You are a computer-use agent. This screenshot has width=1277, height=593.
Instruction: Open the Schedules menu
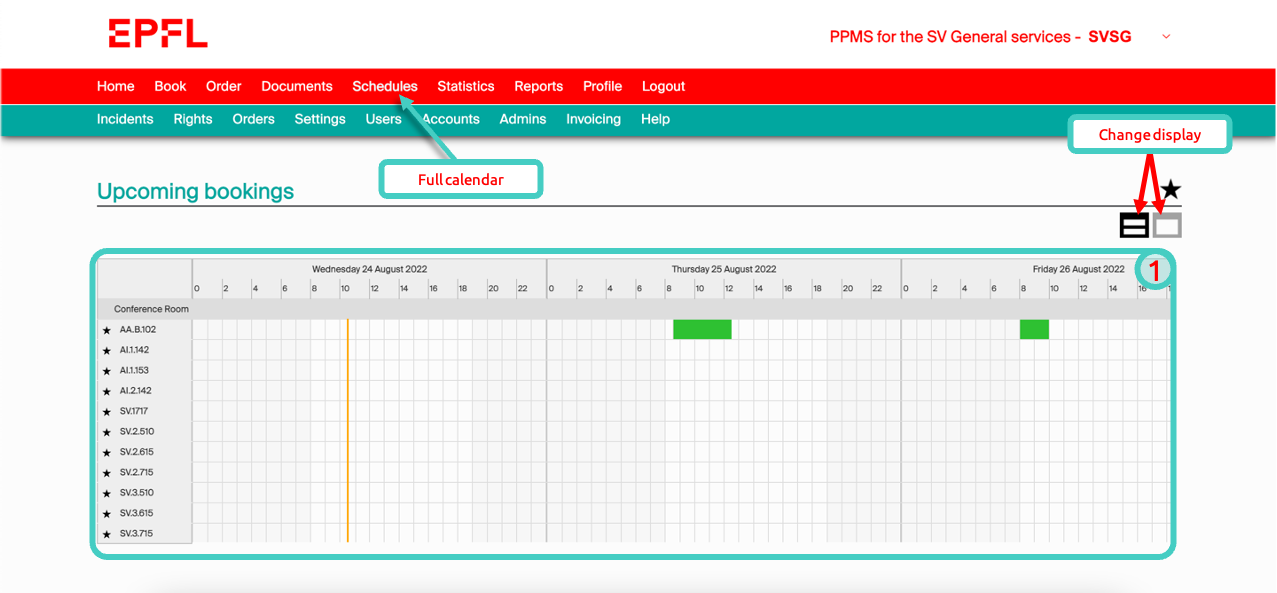pyautogui.click(x=385, y=86)
